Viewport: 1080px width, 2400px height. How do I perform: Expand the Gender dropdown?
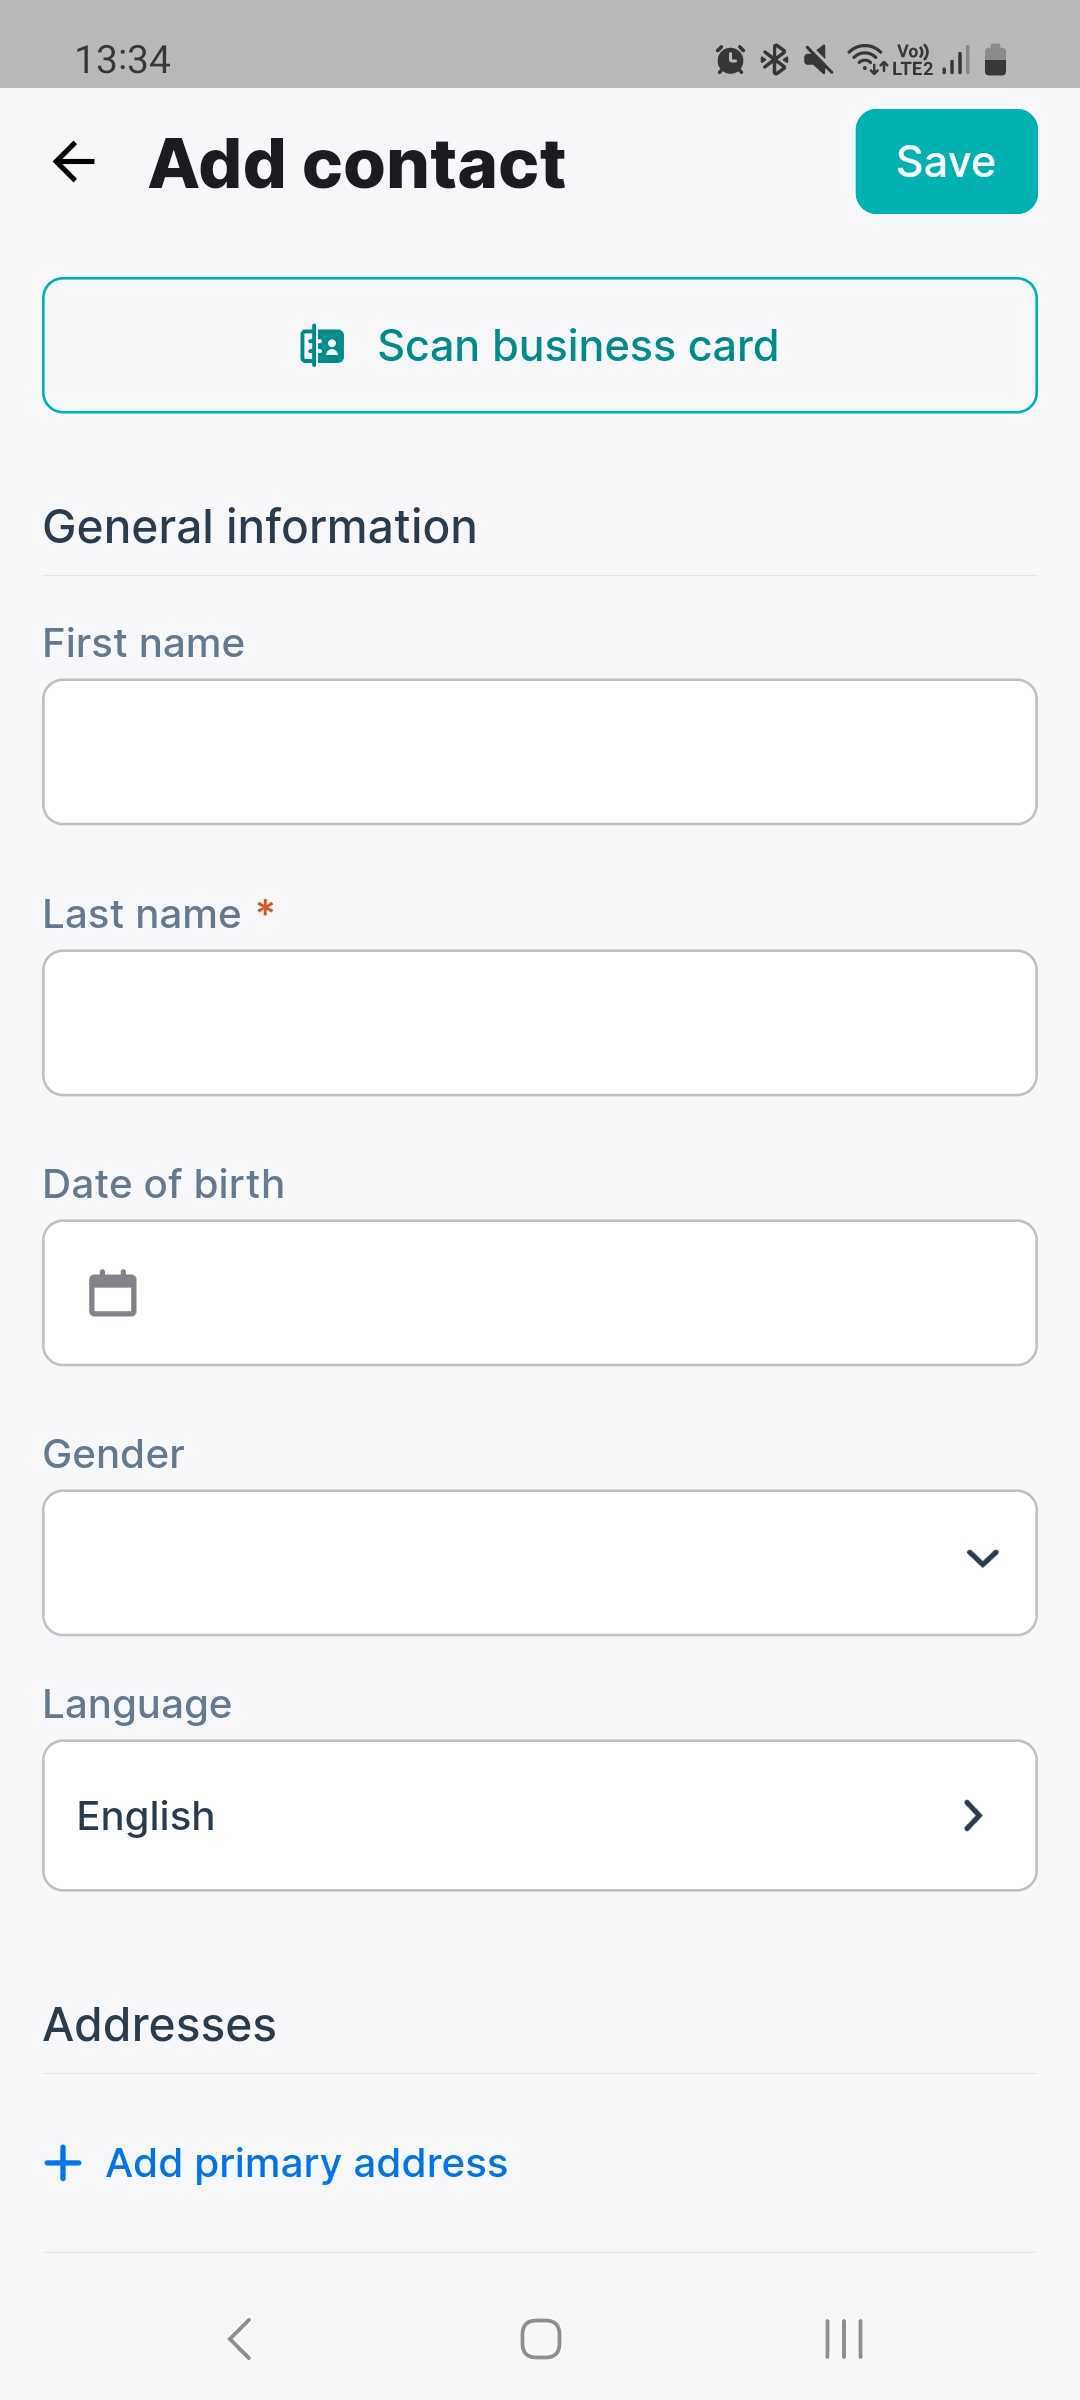pos(983,1558)
